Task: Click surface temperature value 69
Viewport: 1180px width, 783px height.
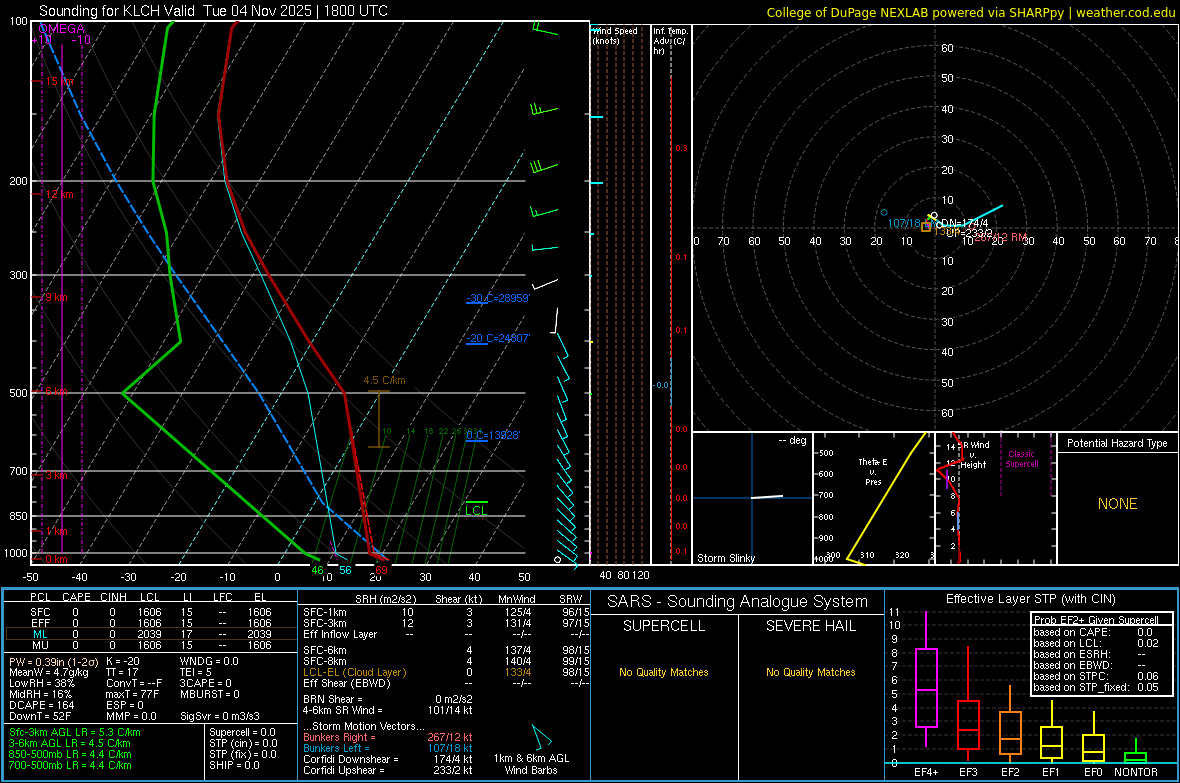Action: 382,571
